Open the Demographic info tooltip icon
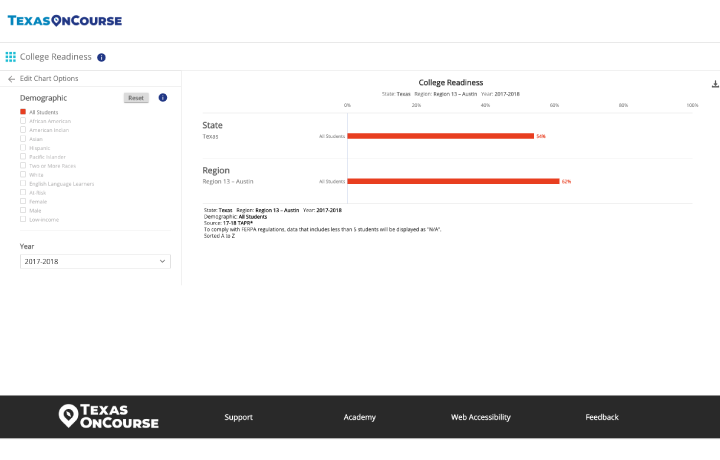This screenshot has height=460, width=720. [x=163, y=98]
